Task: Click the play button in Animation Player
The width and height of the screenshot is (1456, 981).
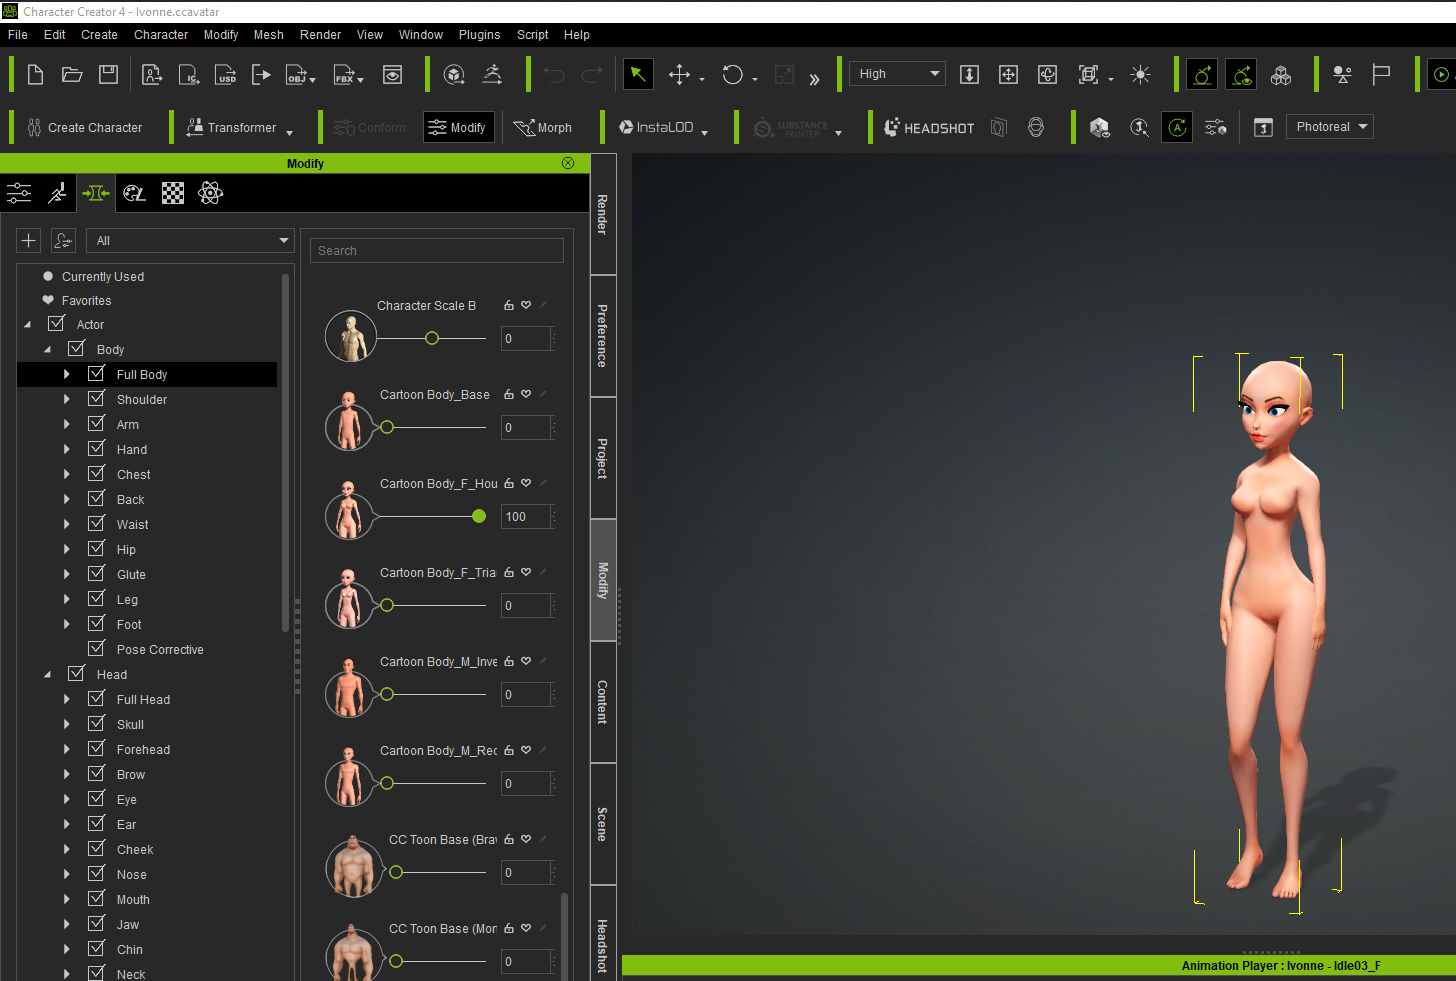Action: [1441, 74]
